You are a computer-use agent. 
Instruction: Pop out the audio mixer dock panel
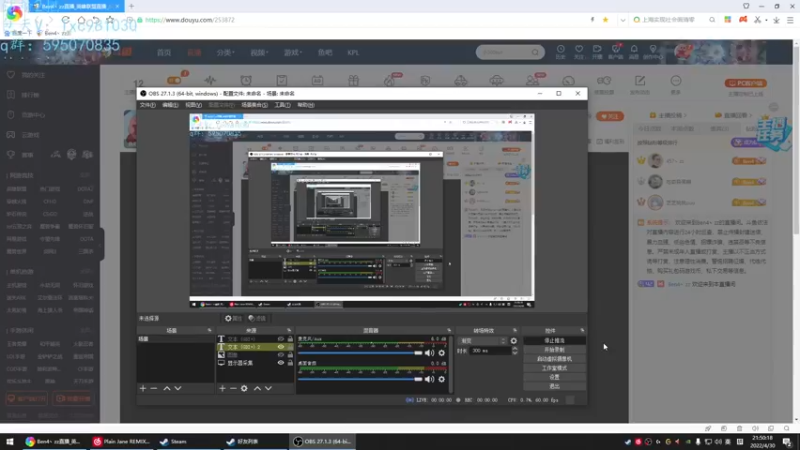pyautogui.click(x=449, y=331)
